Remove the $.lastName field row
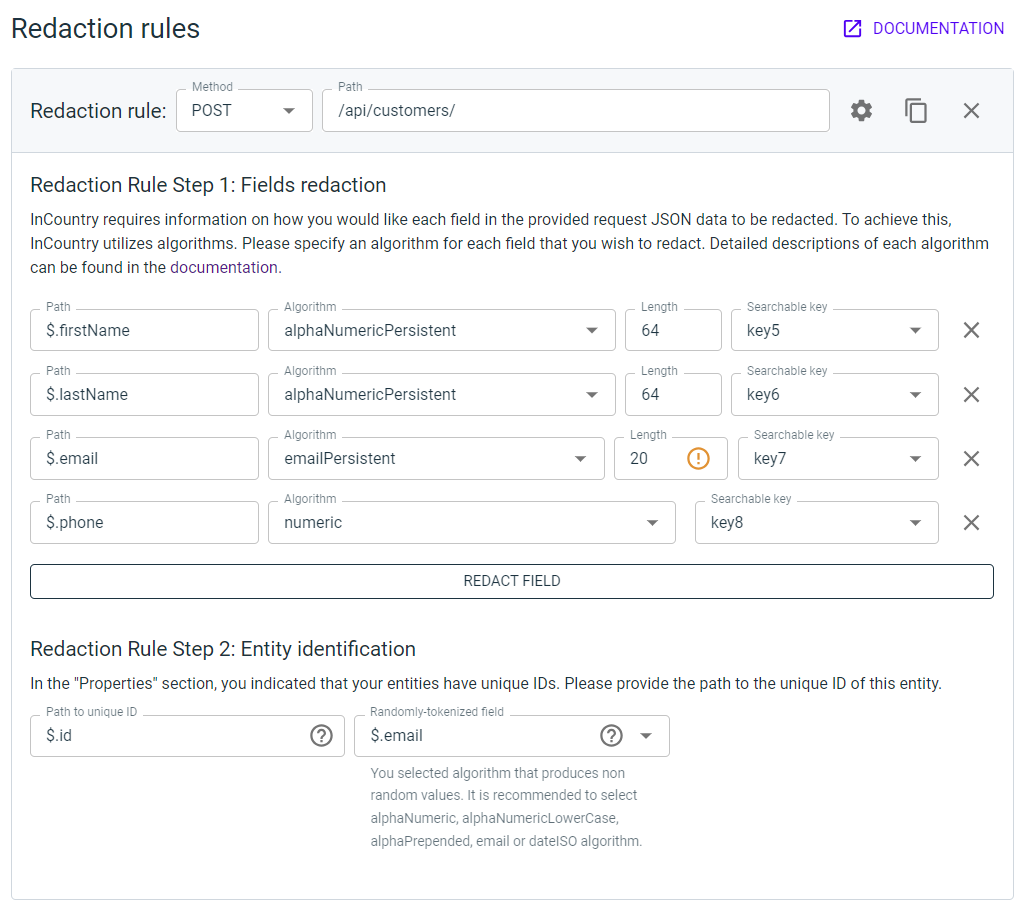This screenshot has width=1028, height=909. tap(971, 394)
